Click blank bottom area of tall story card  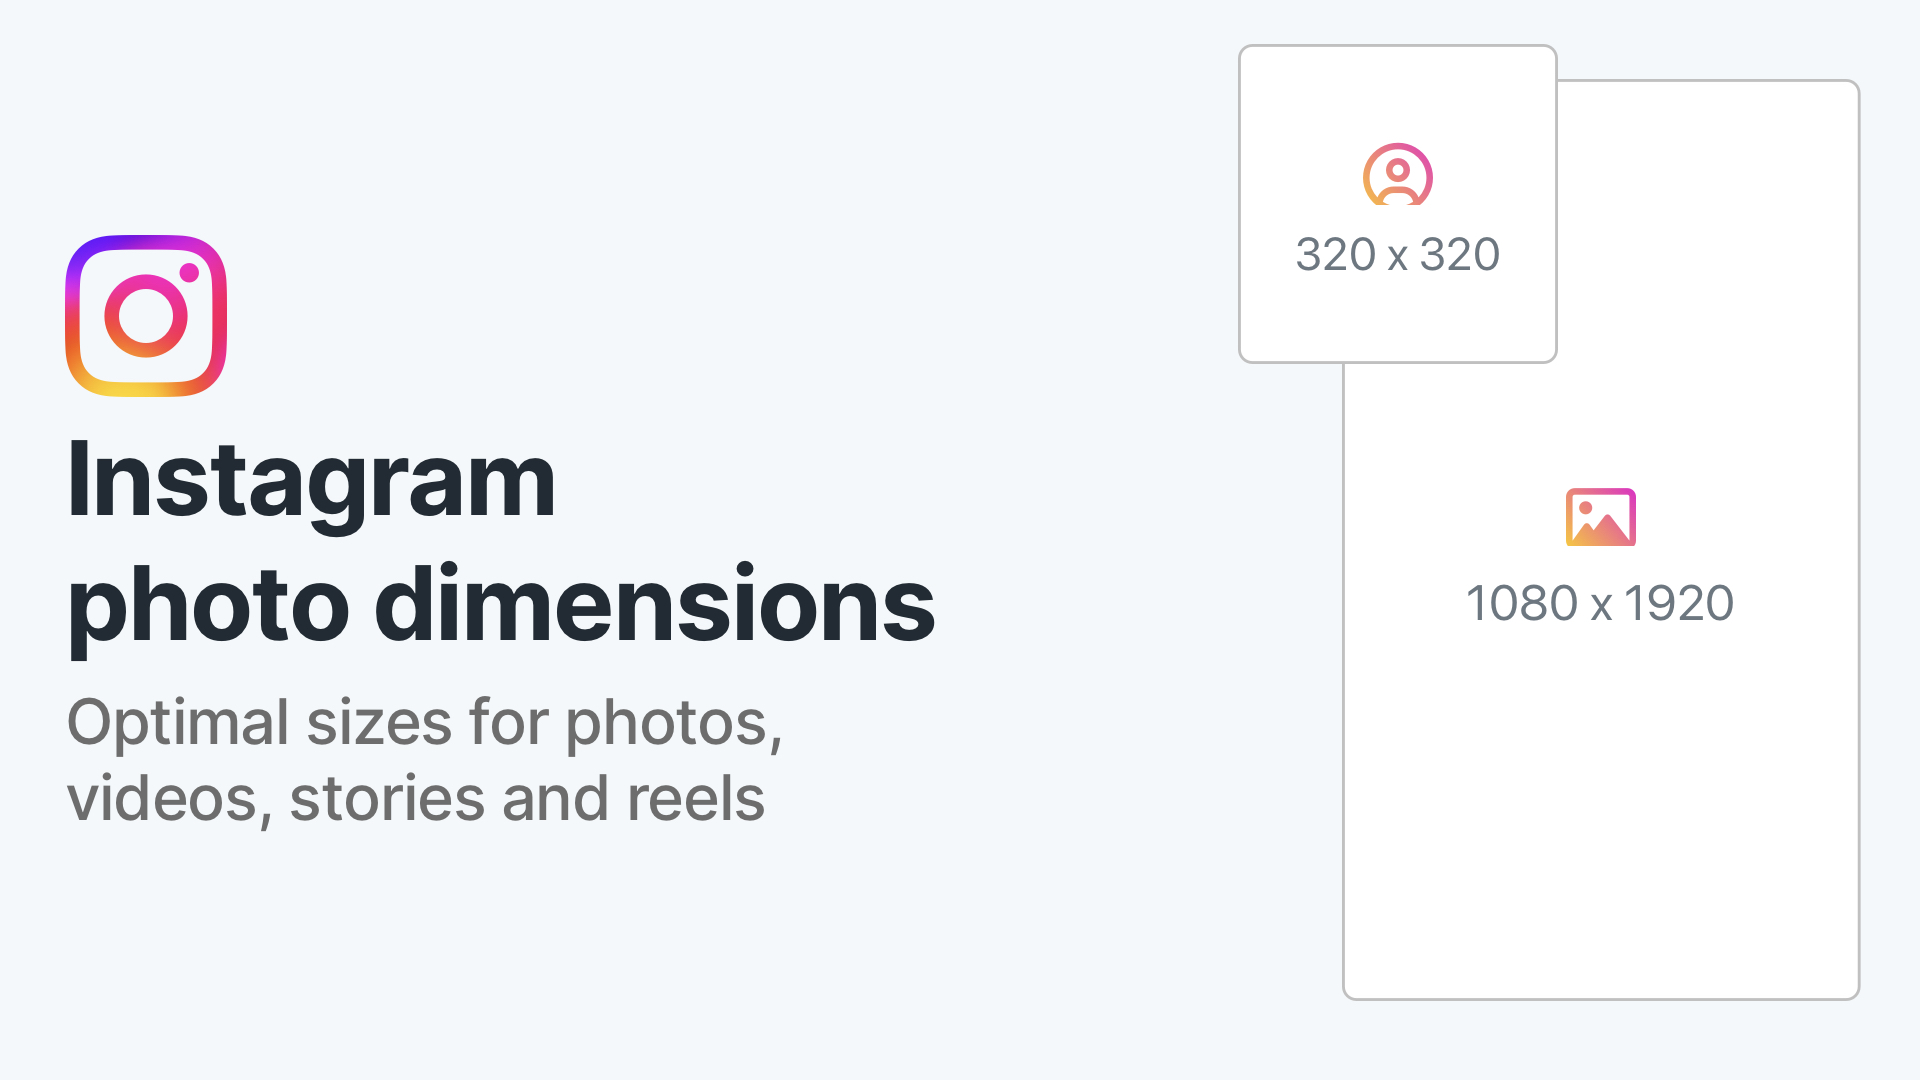1600,850
